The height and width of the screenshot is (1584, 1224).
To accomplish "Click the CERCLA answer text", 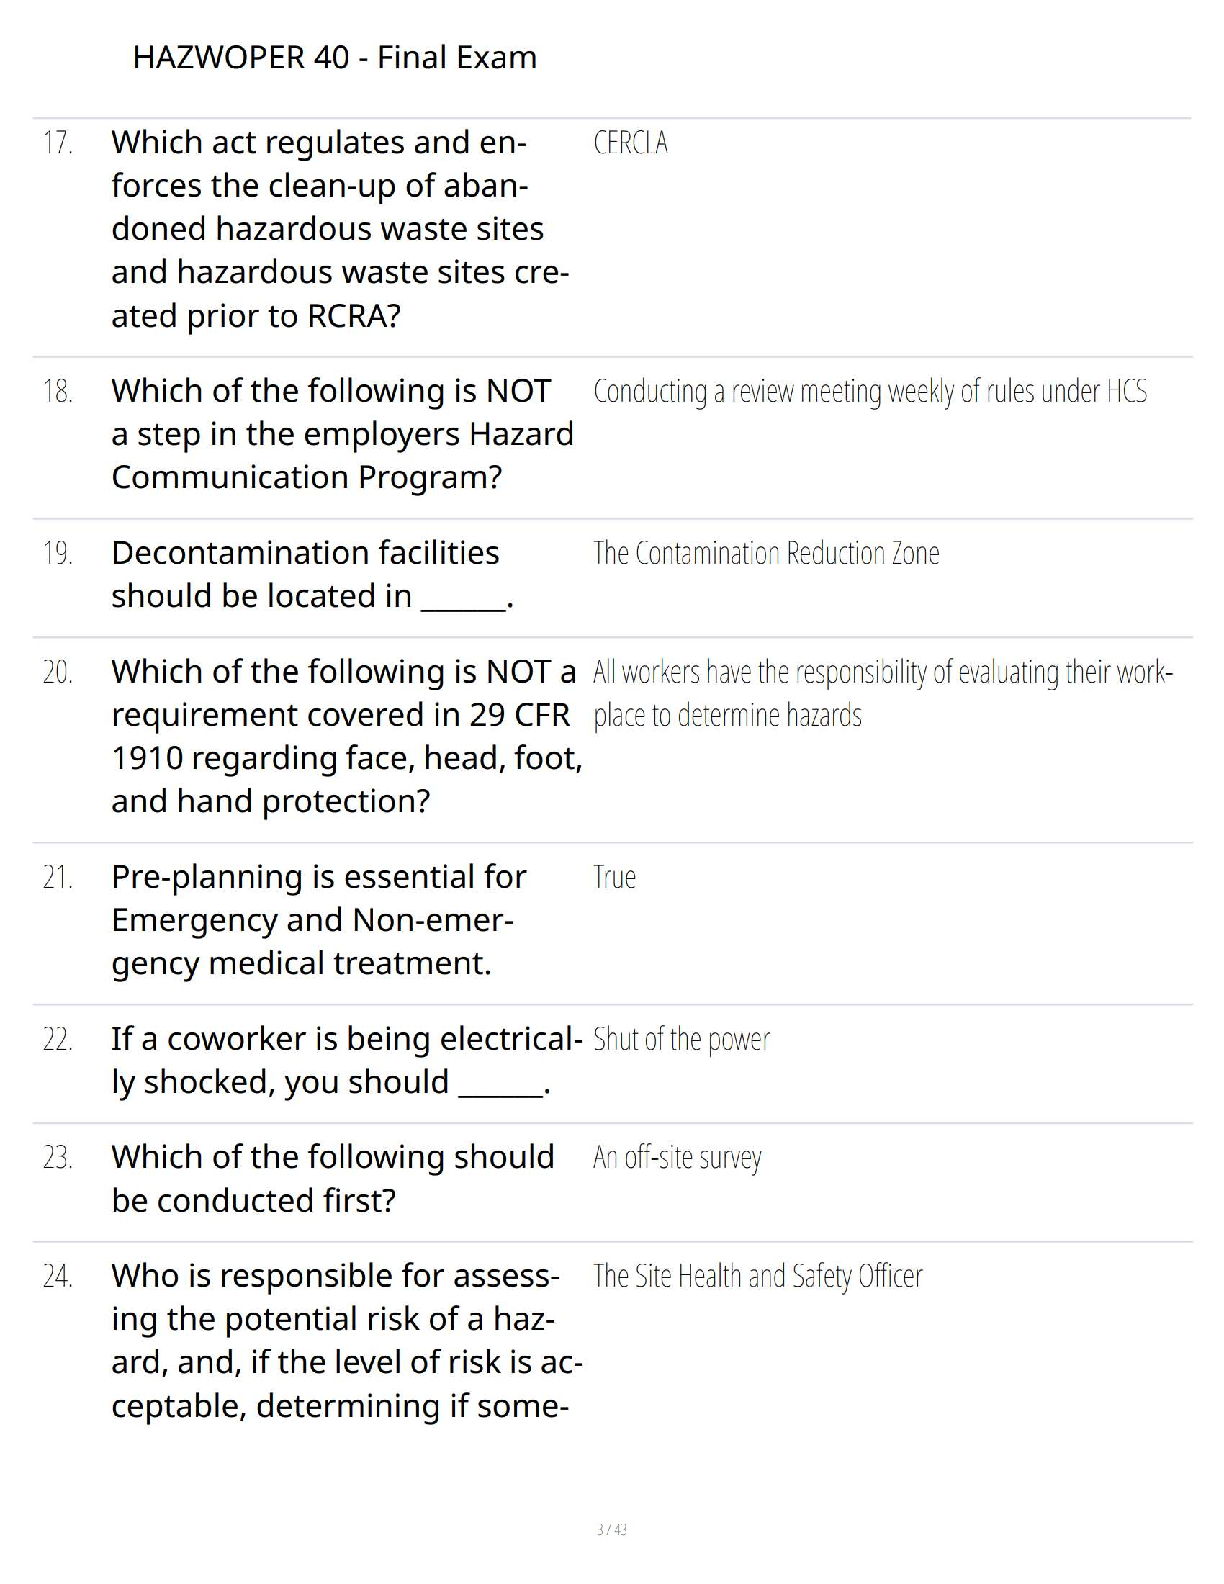I will [630, 143].
